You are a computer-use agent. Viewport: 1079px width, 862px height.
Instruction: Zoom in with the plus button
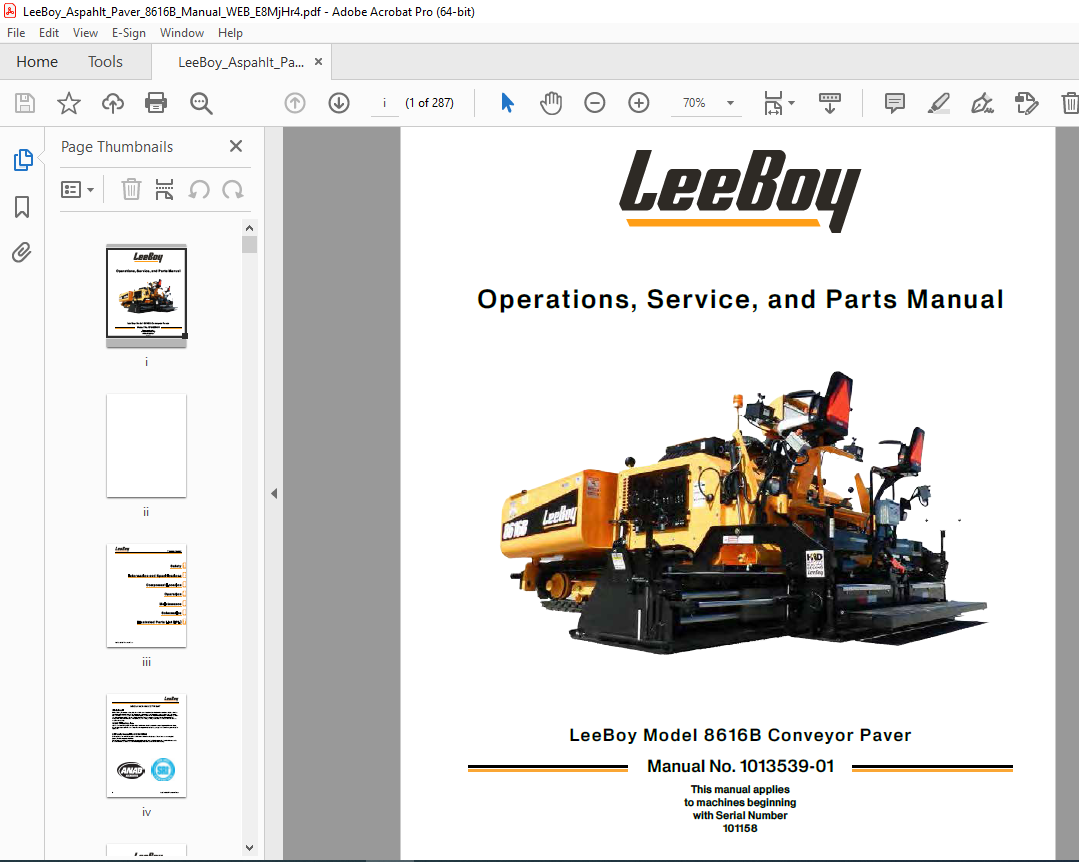click(639, 103)
